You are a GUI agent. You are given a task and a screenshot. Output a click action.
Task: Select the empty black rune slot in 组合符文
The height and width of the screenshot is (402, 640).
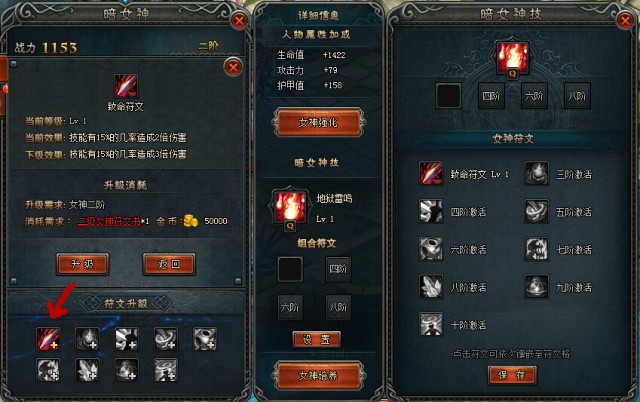290,269
